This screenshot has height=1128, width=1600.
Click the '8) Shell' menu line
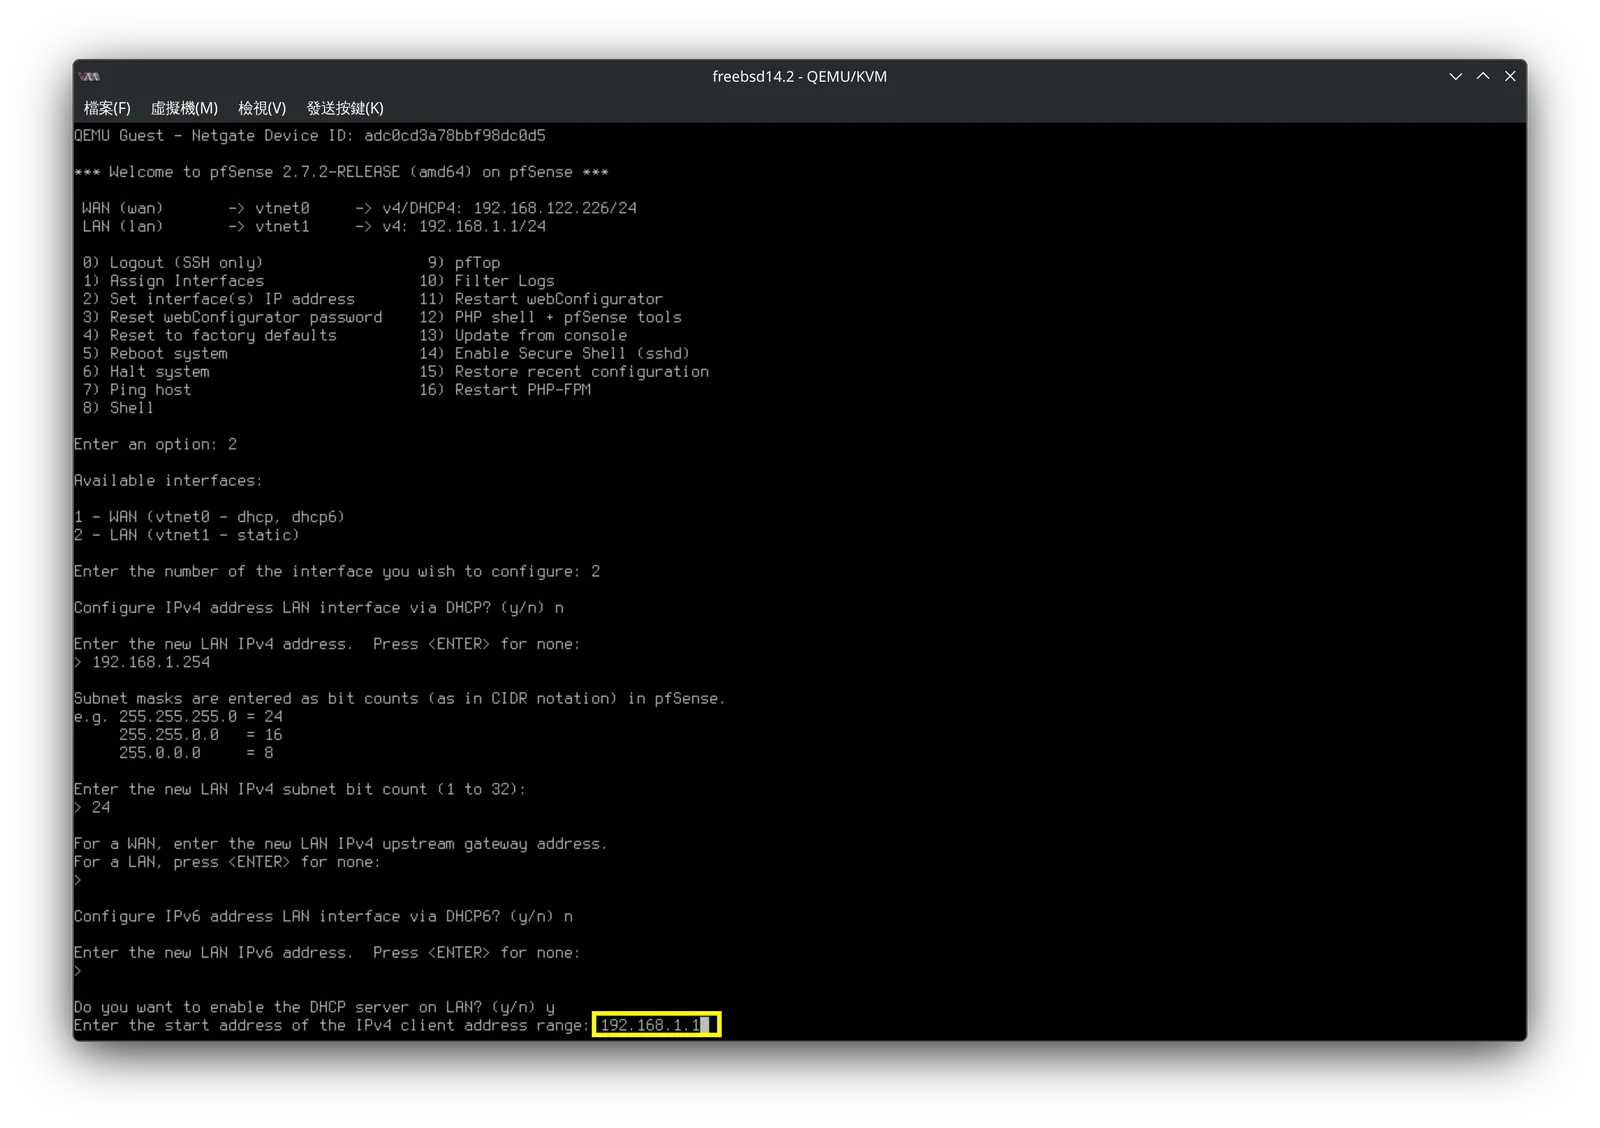(x=118, y=408)
